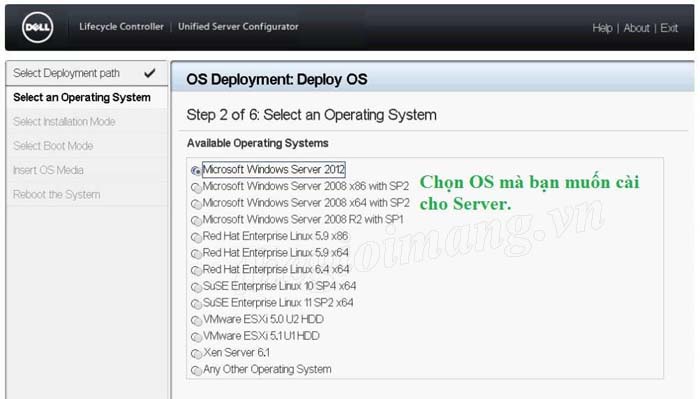Click Select Boot Mode step
Image resolution: width=700 pixels, height=399 pixels.
[x=87, y=146]
